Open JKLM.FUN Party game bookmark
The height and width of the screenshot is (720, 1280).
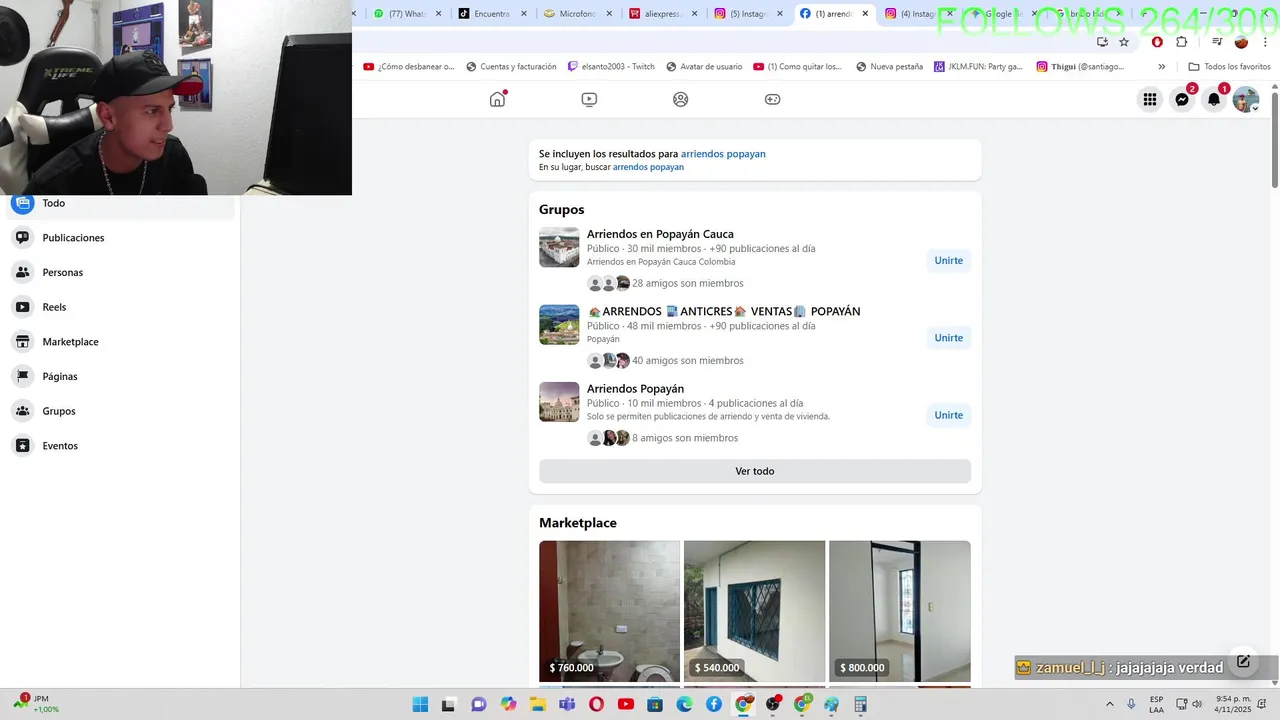pyautogui.click(x=979, y=67)
